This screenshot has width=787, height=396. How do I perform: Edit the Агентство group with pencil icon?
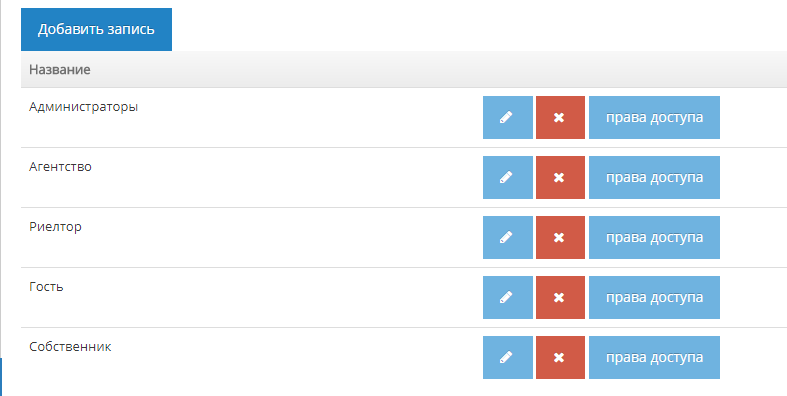[x=508, y=177]
